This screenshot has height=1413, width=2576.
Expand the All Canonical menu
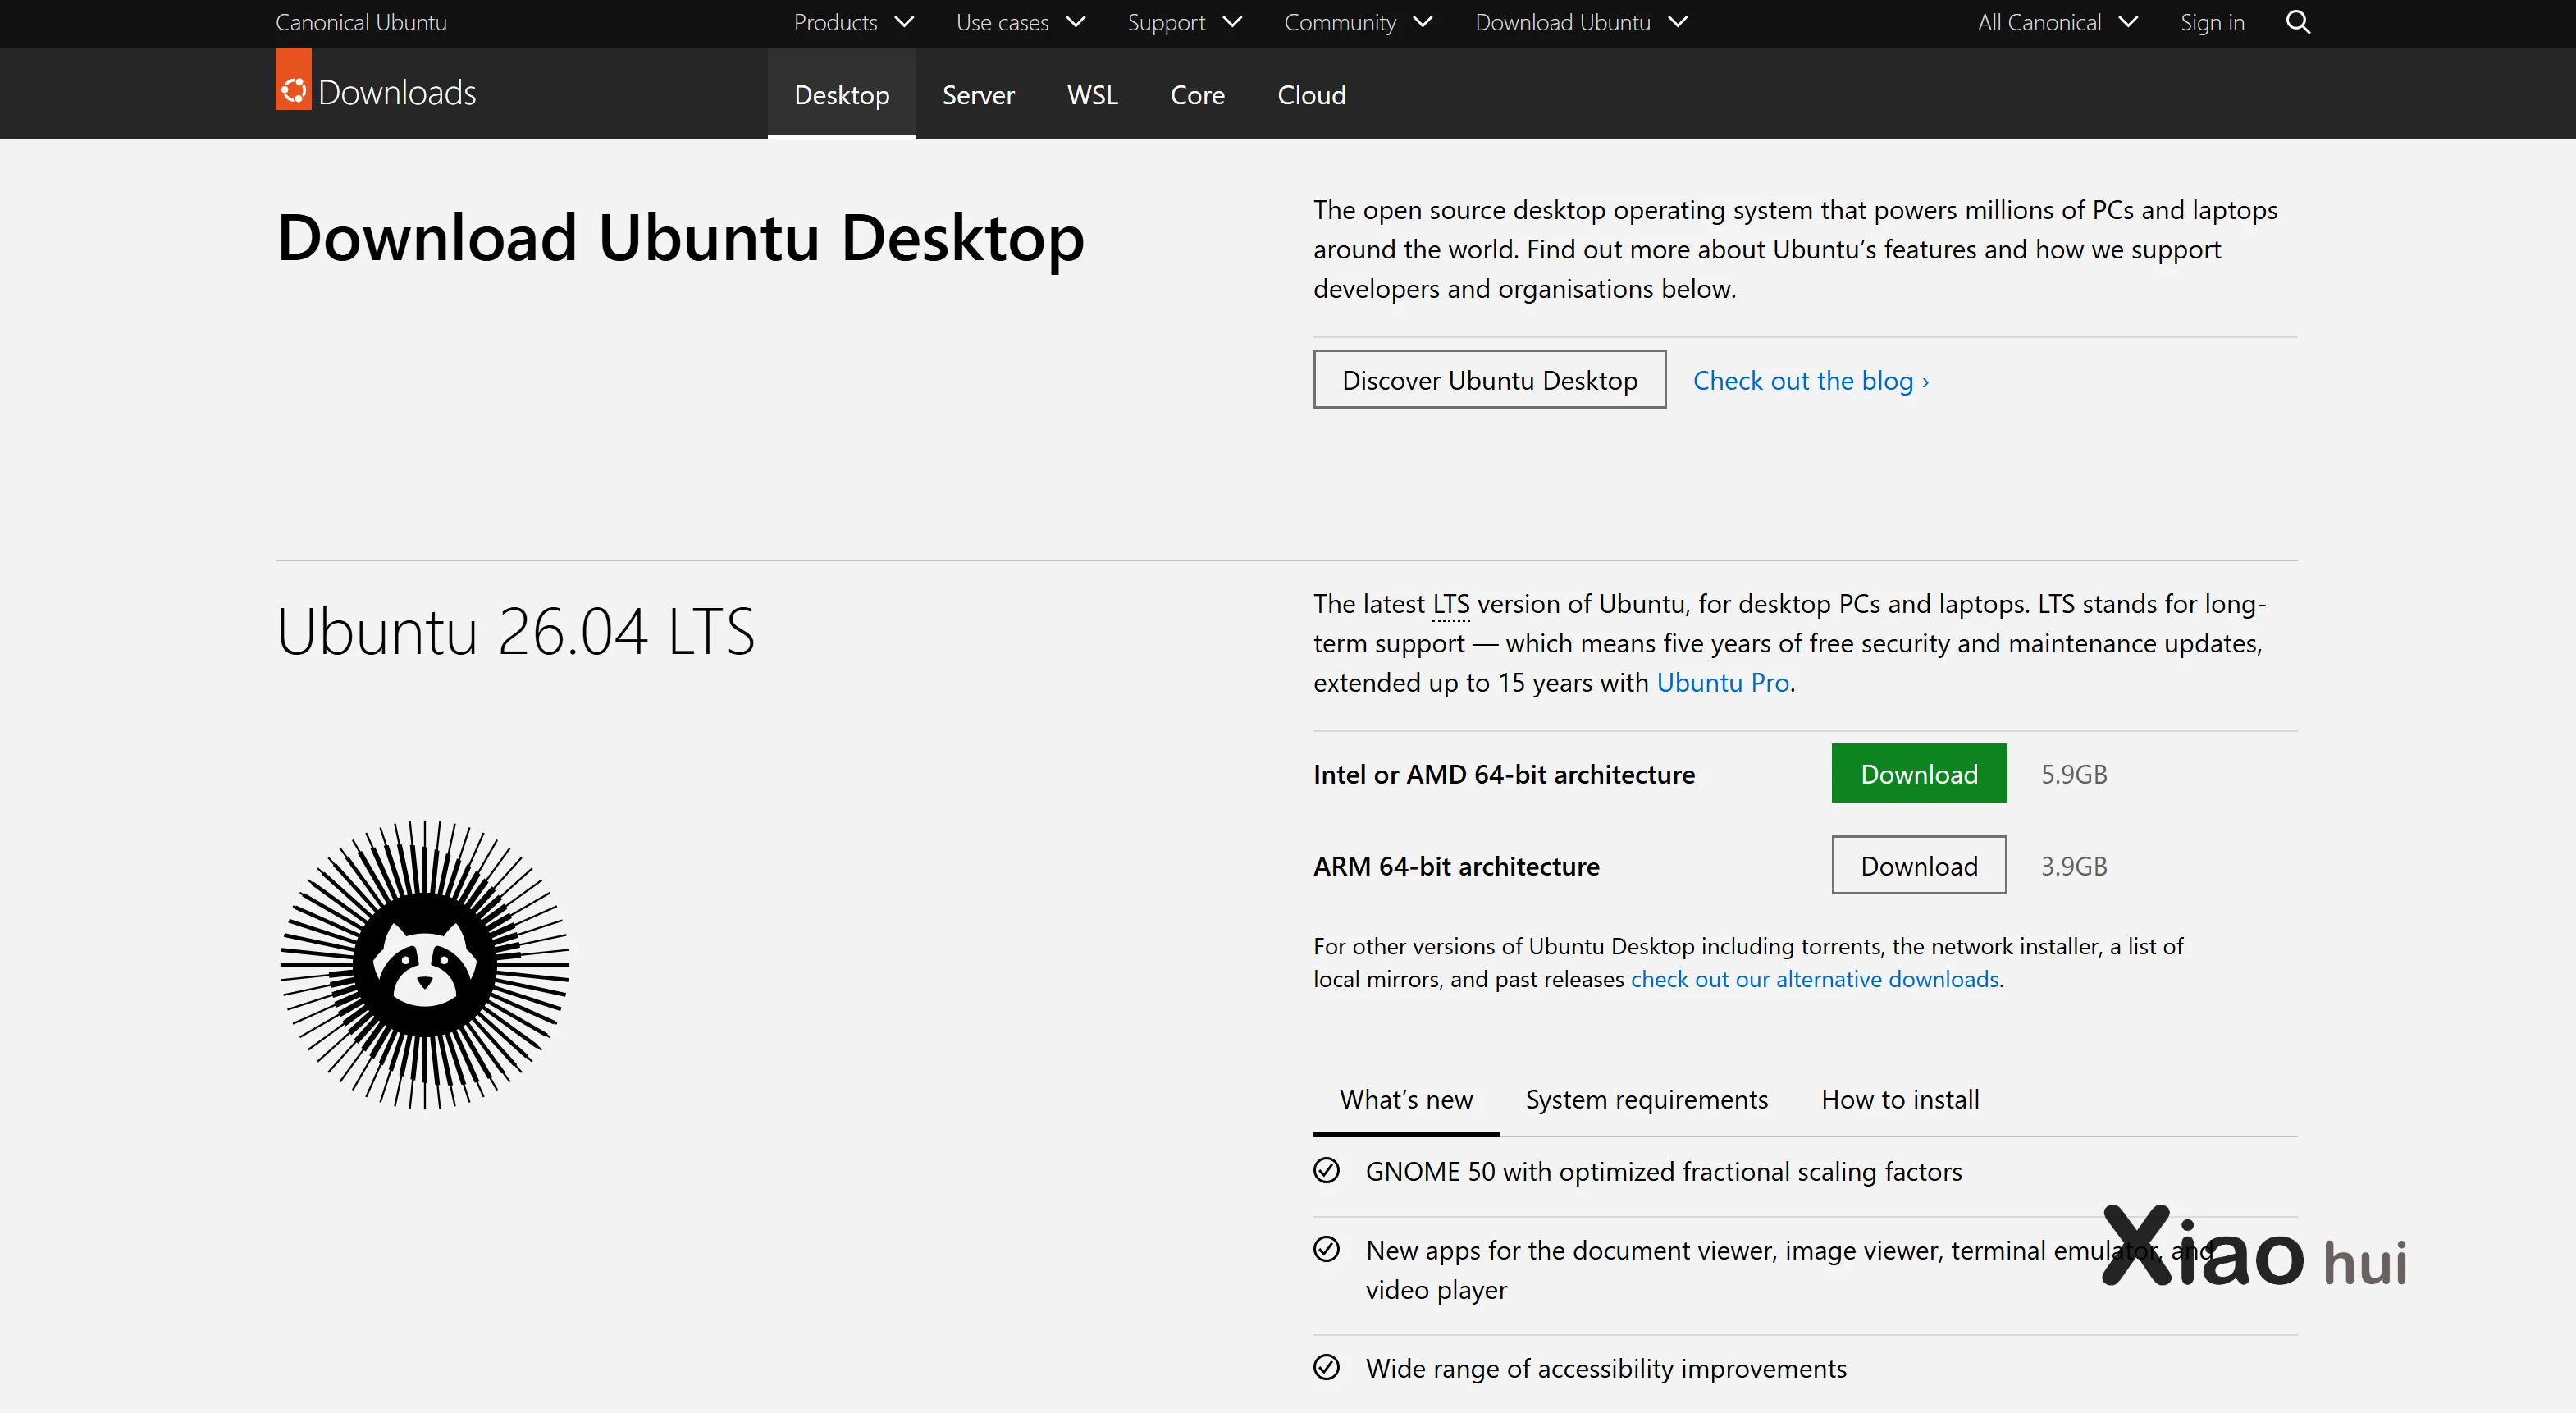point(2057,22)
